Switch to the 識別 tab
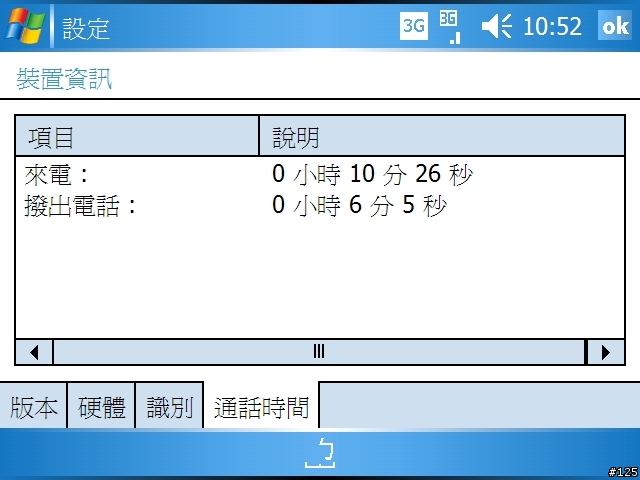 point(169,405)
